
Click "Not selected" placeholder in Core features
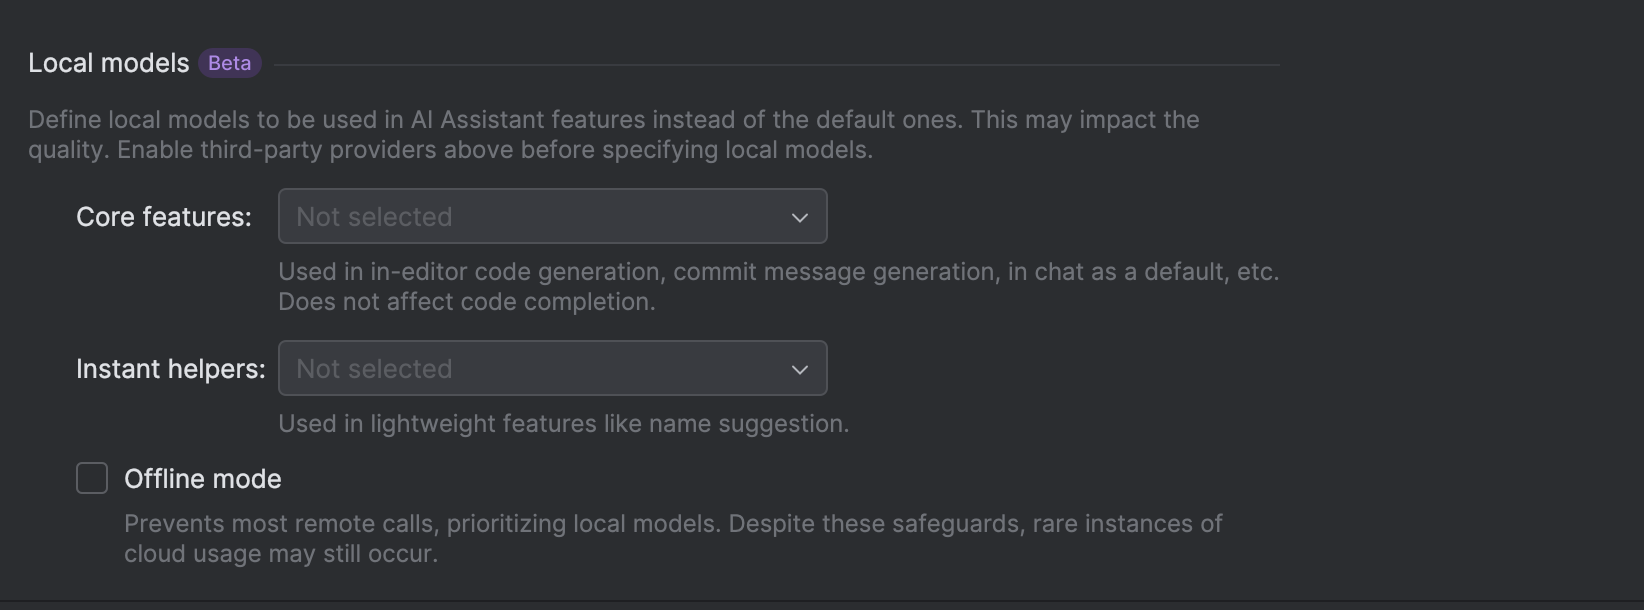pyautogui.click(x=374, y=217)
